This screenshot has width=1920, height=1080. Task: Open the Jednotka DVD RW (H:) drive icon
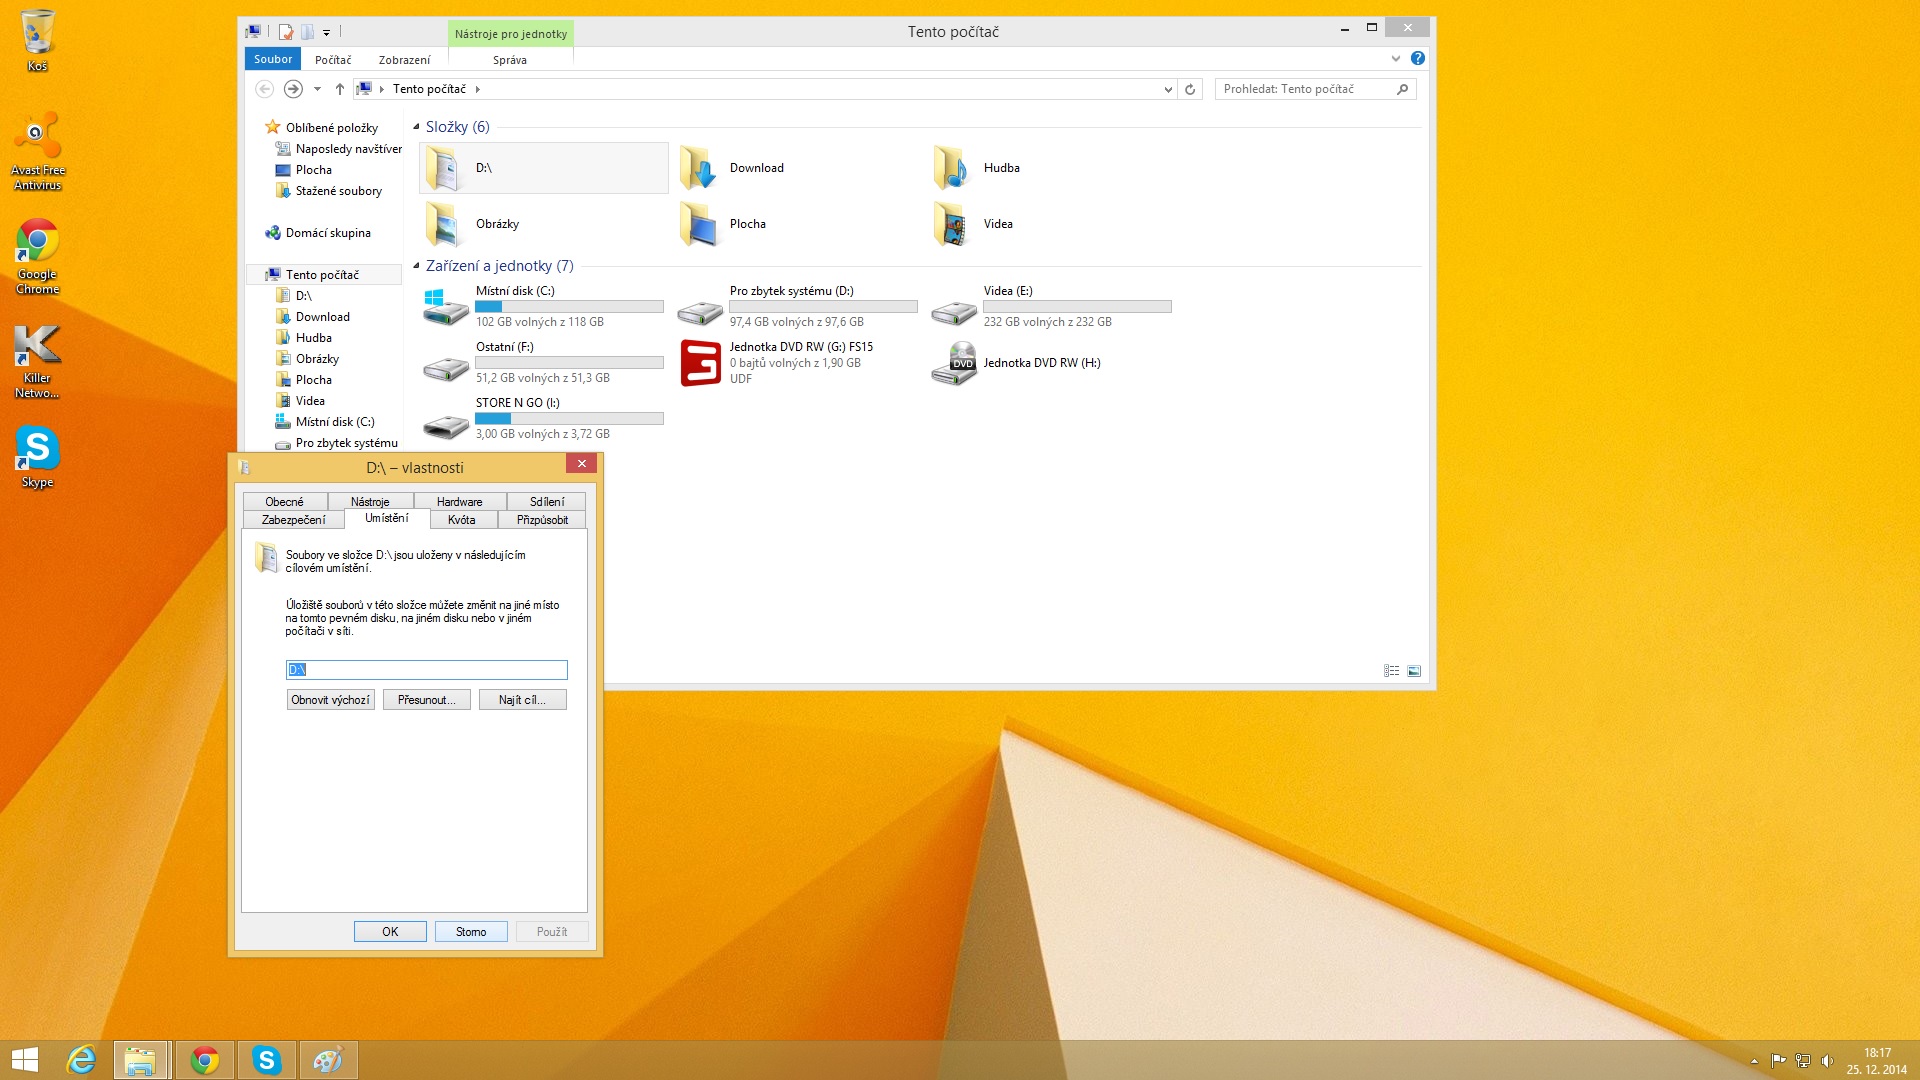953,364
